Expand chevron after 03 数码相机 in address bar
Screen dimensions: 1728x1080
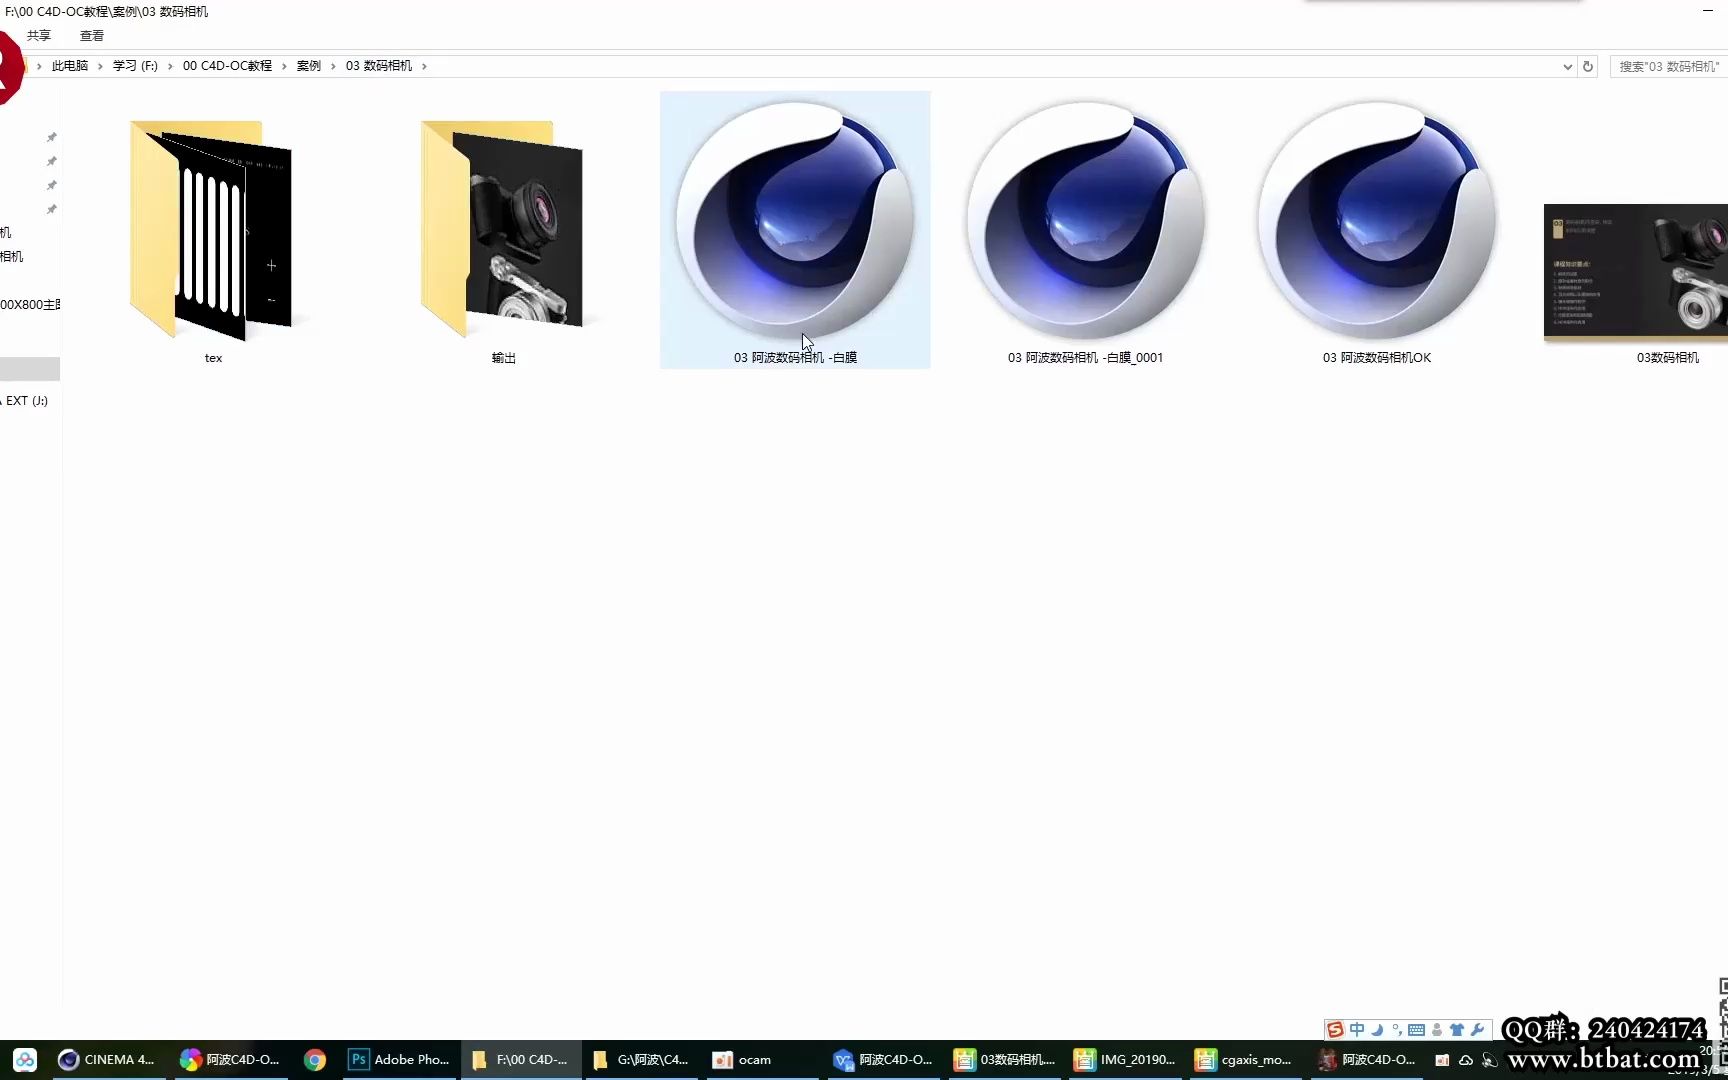click(x=424, y=66)
